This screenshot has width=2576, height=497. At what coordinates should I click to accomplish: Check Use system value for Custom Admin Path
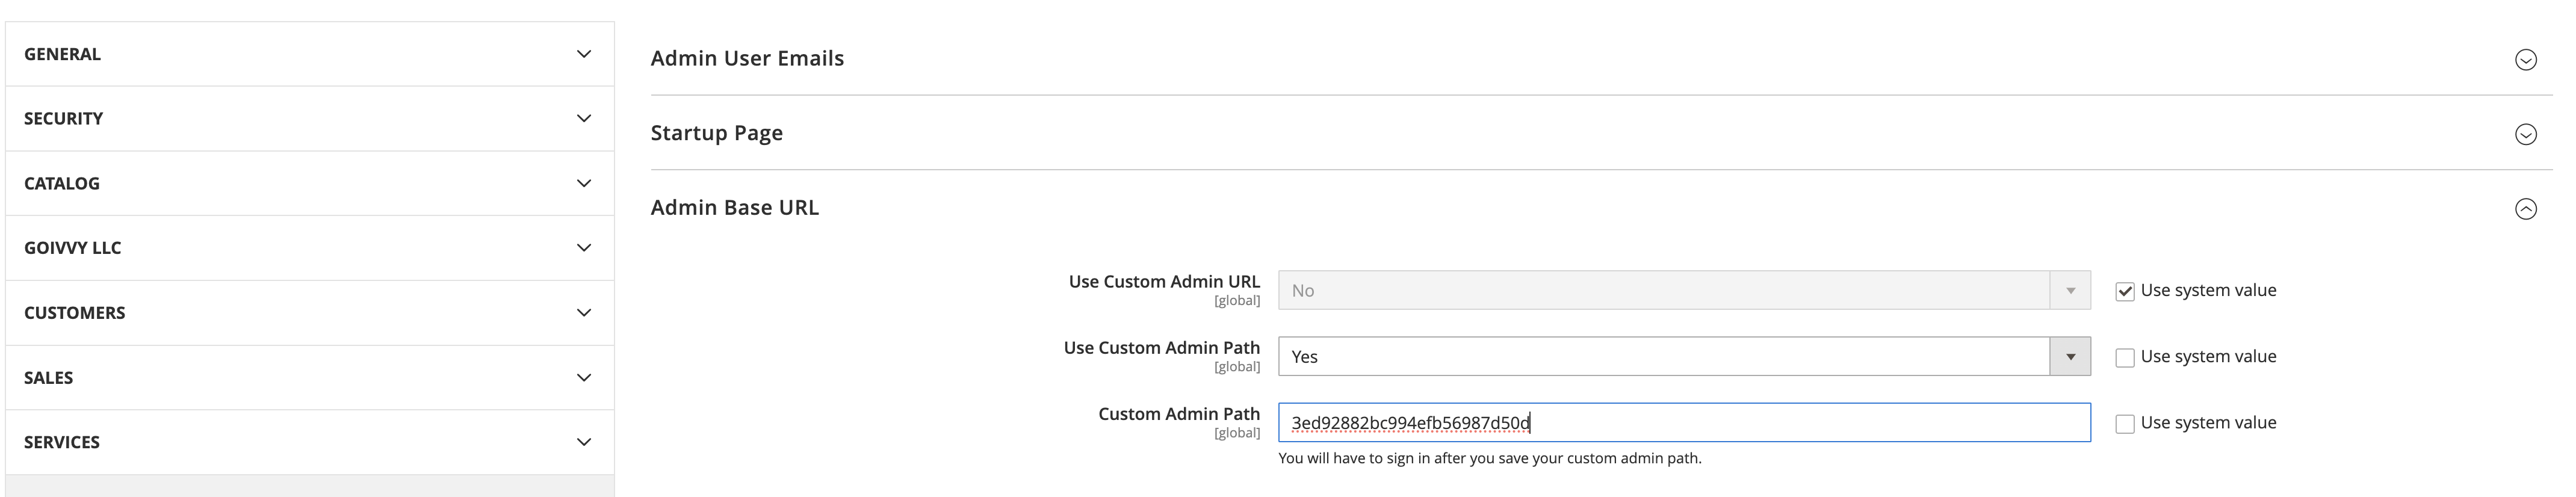point(2125,423)
